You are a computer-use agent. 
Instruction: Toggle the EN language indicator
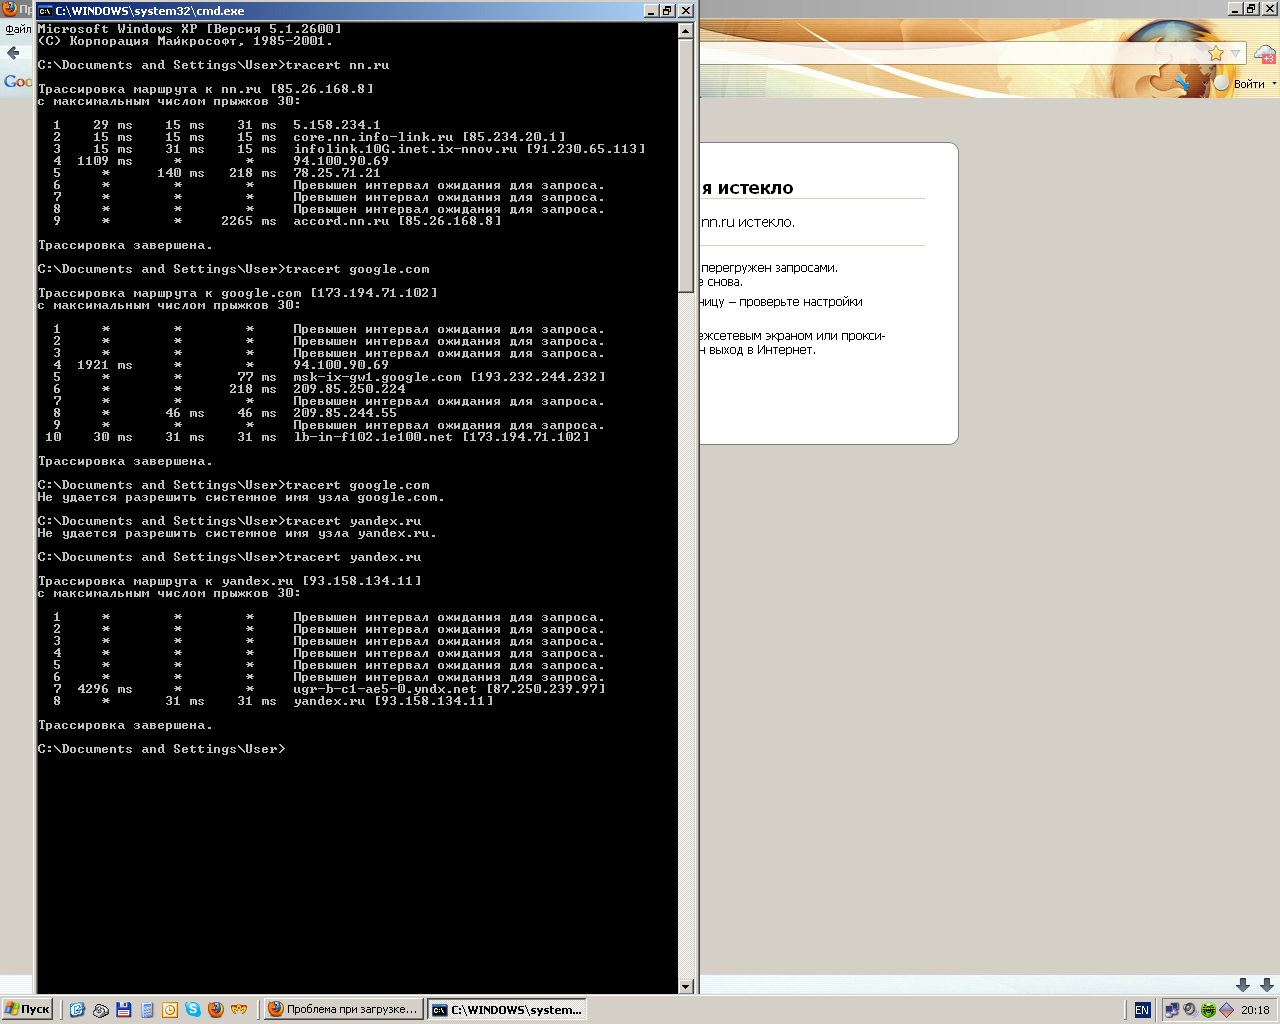1142,1010
